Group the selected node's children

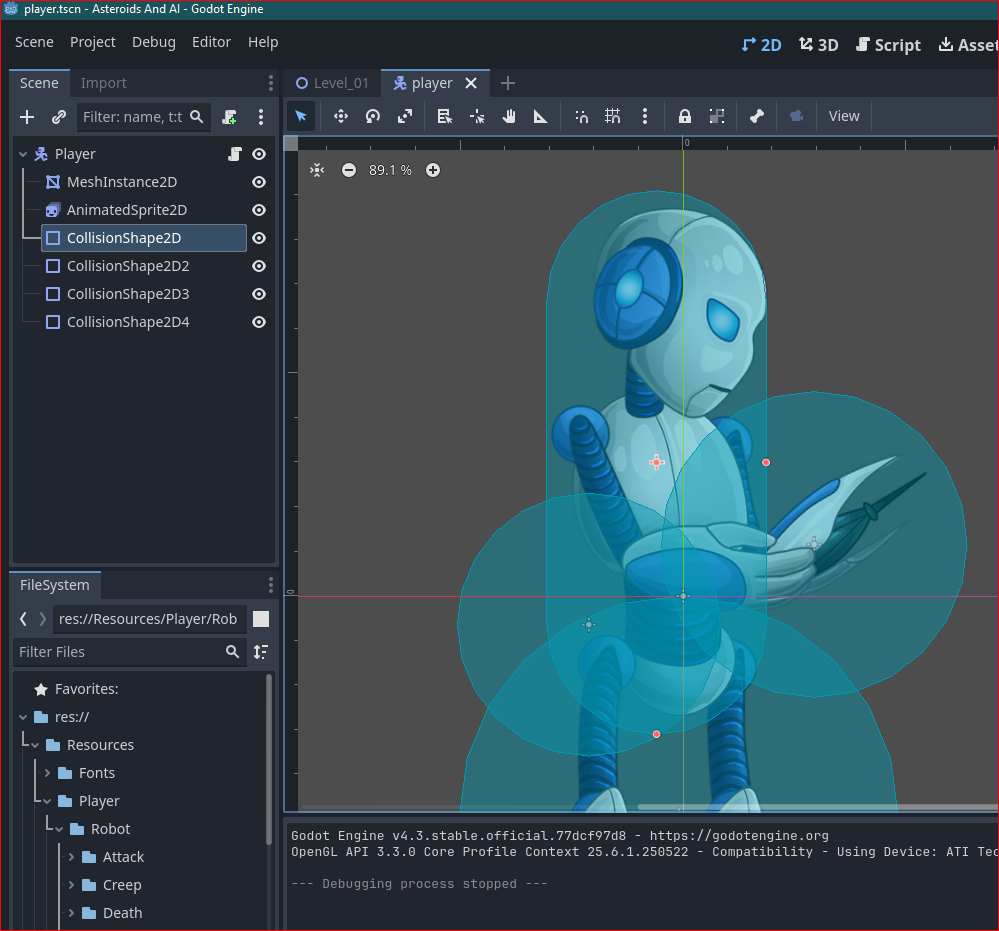[x=717, y=116]
